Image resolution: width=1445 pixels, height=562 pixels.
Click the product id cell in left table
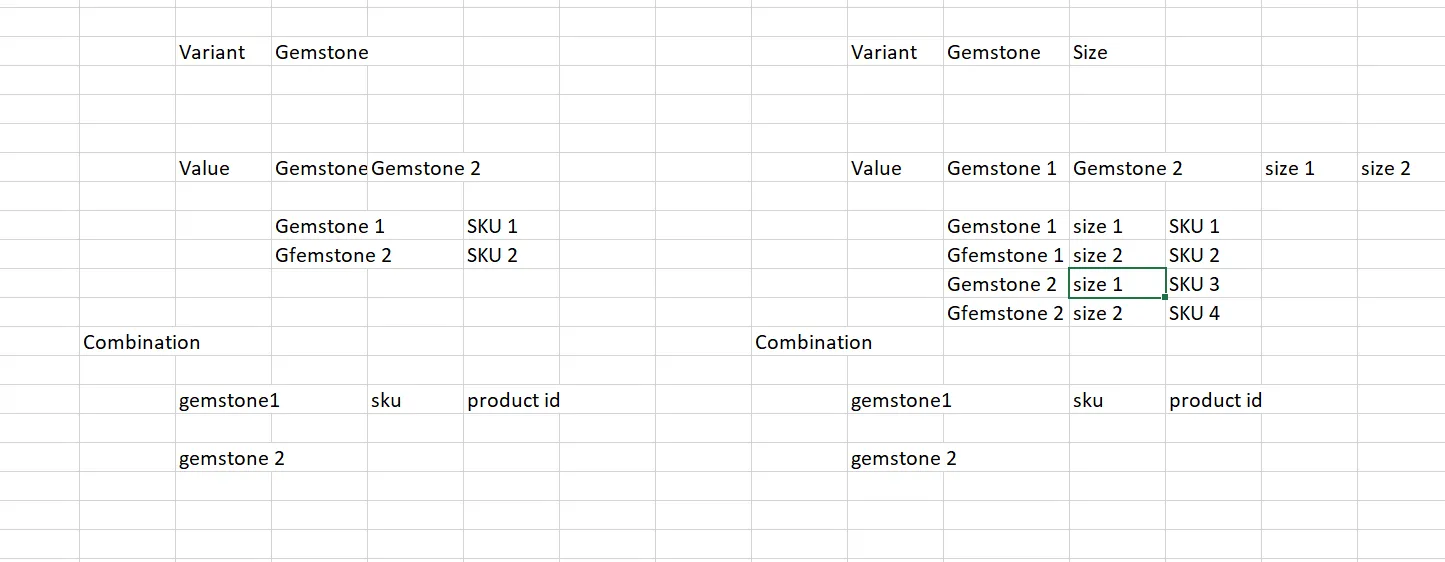pyautogui.click(x=513, y=401)
